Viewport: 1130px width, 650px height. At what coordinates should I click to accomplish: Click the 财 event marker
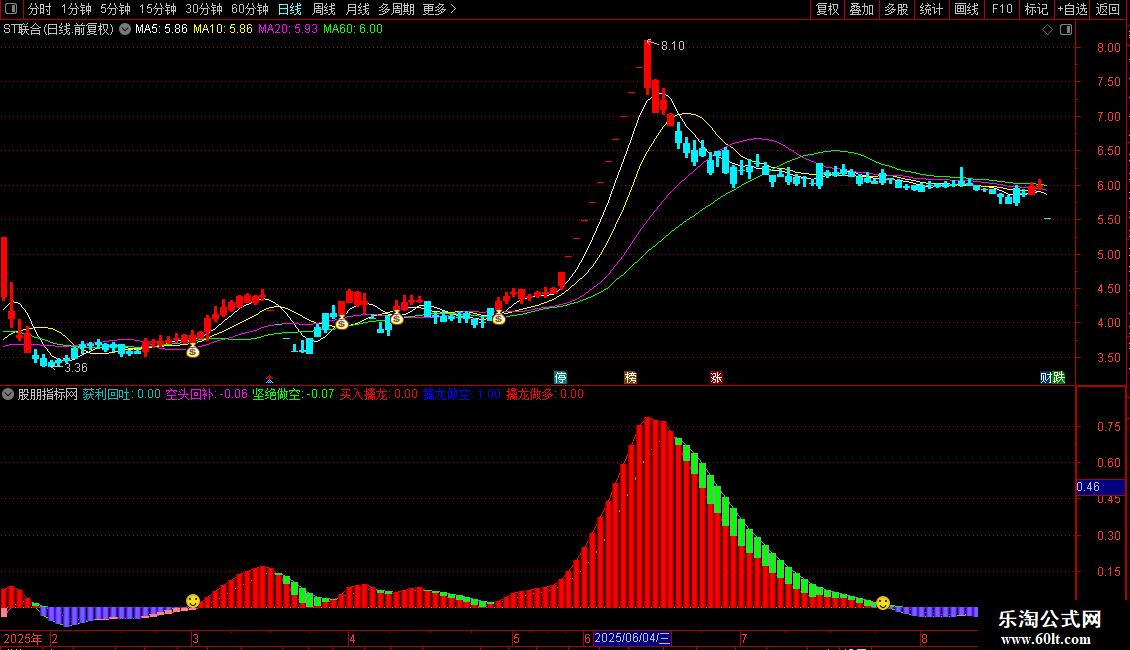[x=1046, y=378]
